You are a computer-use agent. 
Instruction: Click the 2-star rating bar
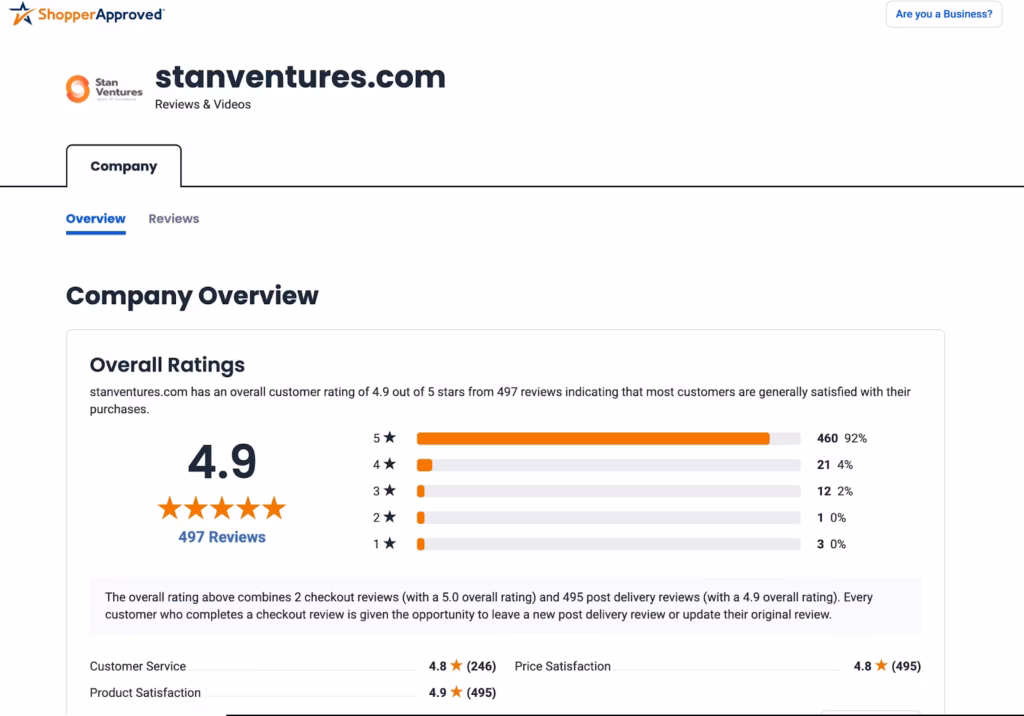click(608, 518)
